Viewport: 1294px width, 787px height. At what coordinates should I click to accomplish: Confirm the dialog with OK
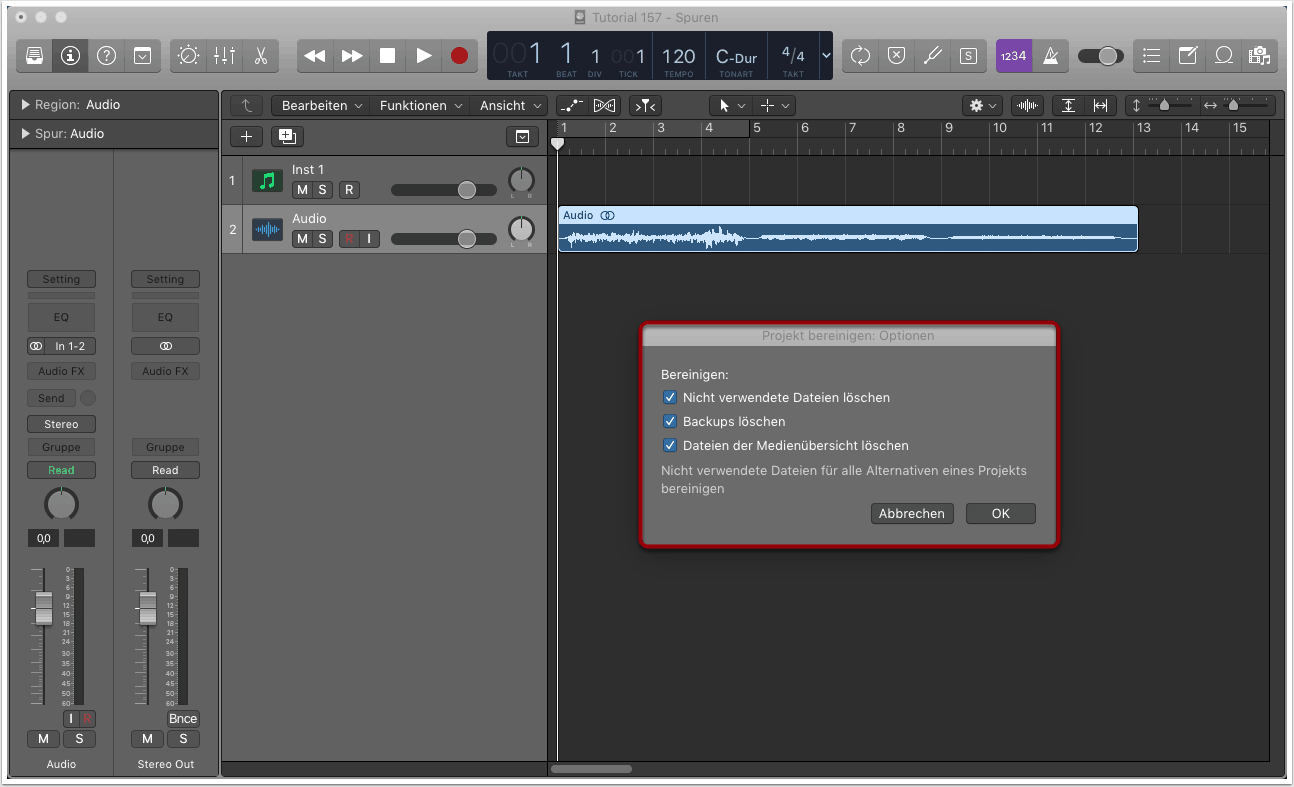(x=1000, y=514)
